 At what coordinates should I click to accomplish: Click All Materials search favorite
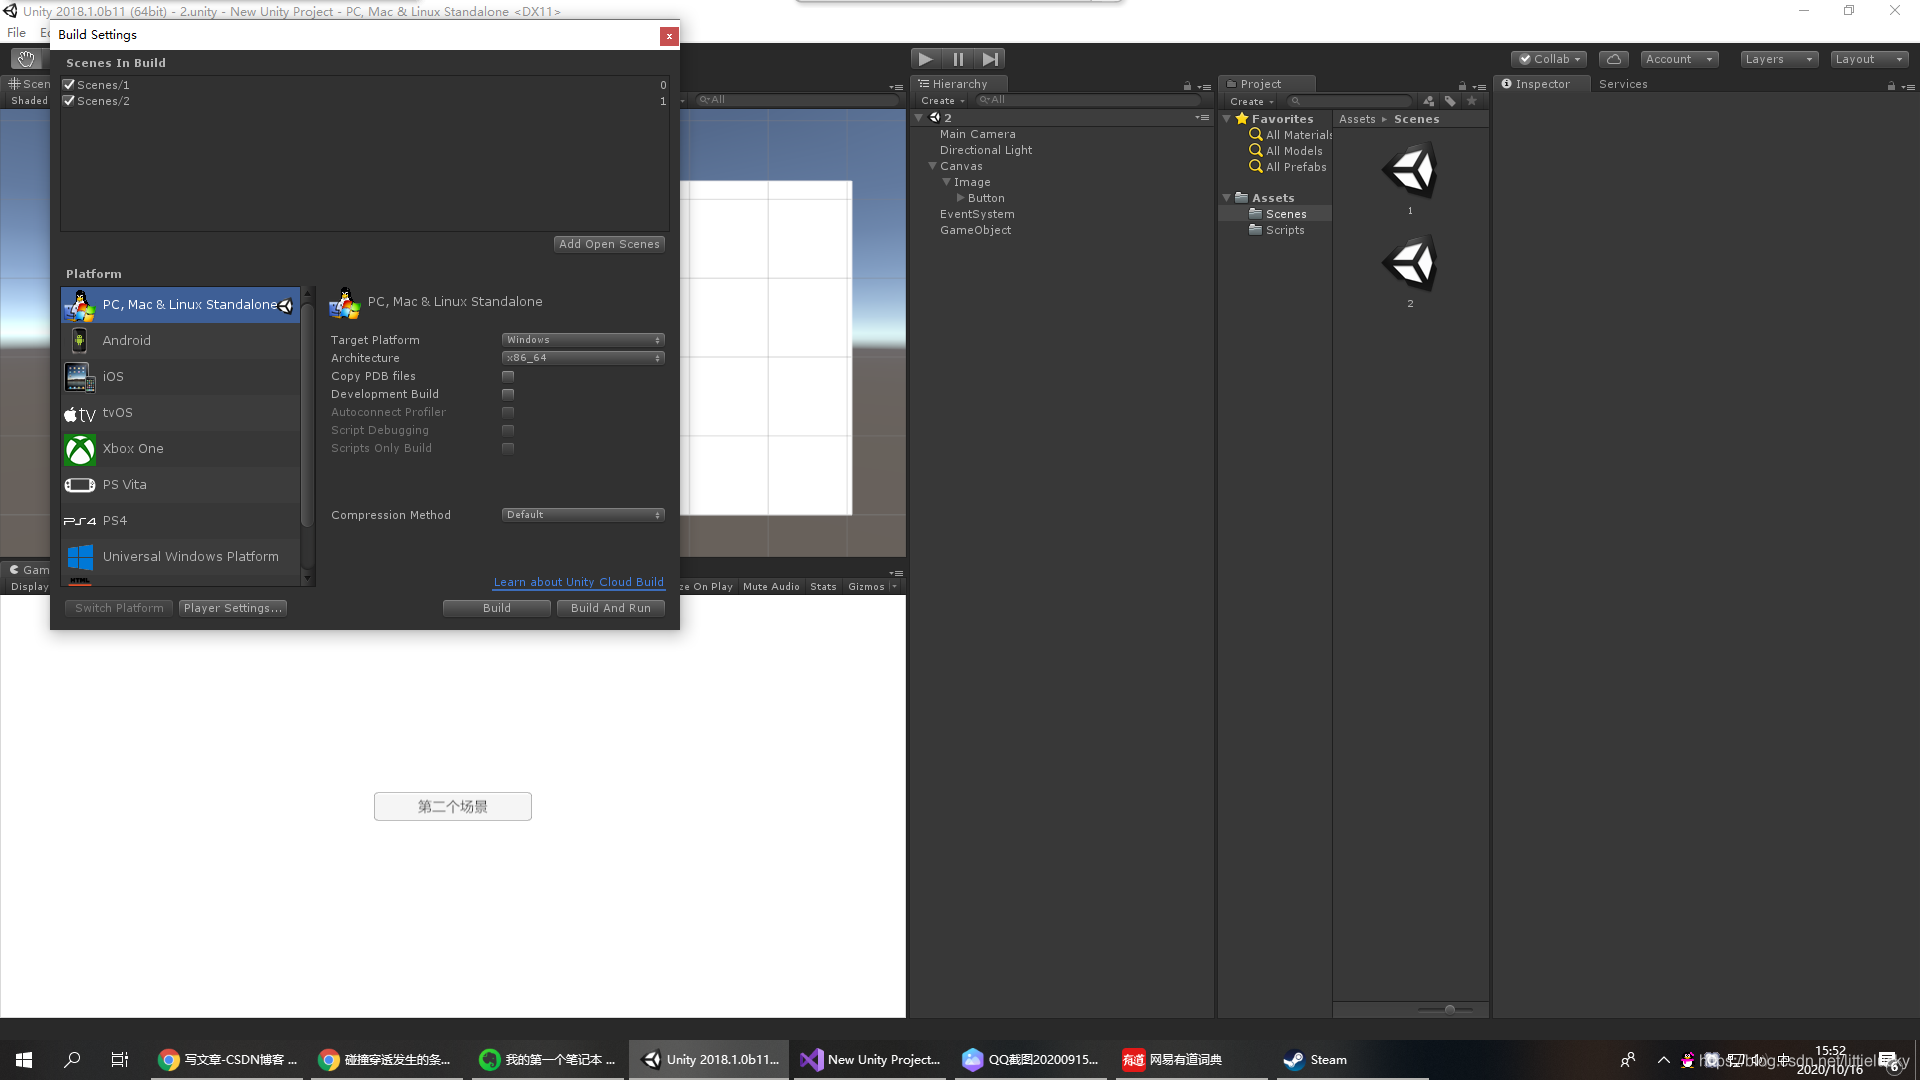pos(1290,135)
